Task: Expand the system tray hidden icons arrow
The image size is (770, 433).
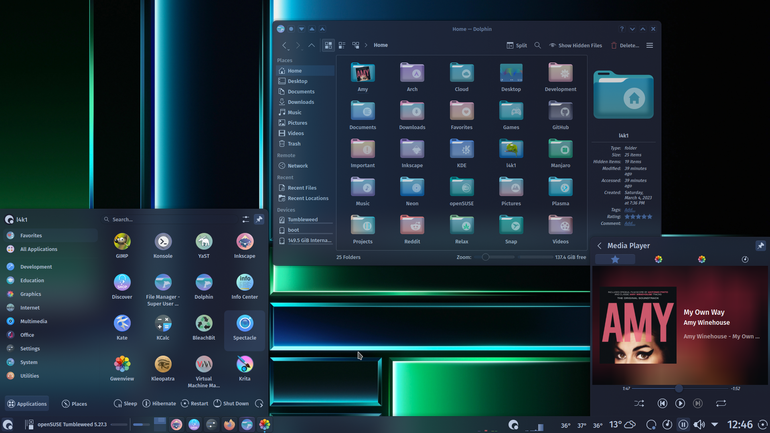Action: click(x=715, y=425)
